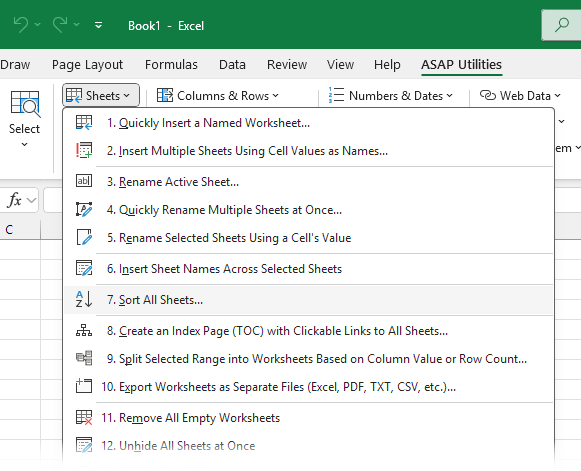
Task: Click the Sheets table icon
Action: [74, 96]
